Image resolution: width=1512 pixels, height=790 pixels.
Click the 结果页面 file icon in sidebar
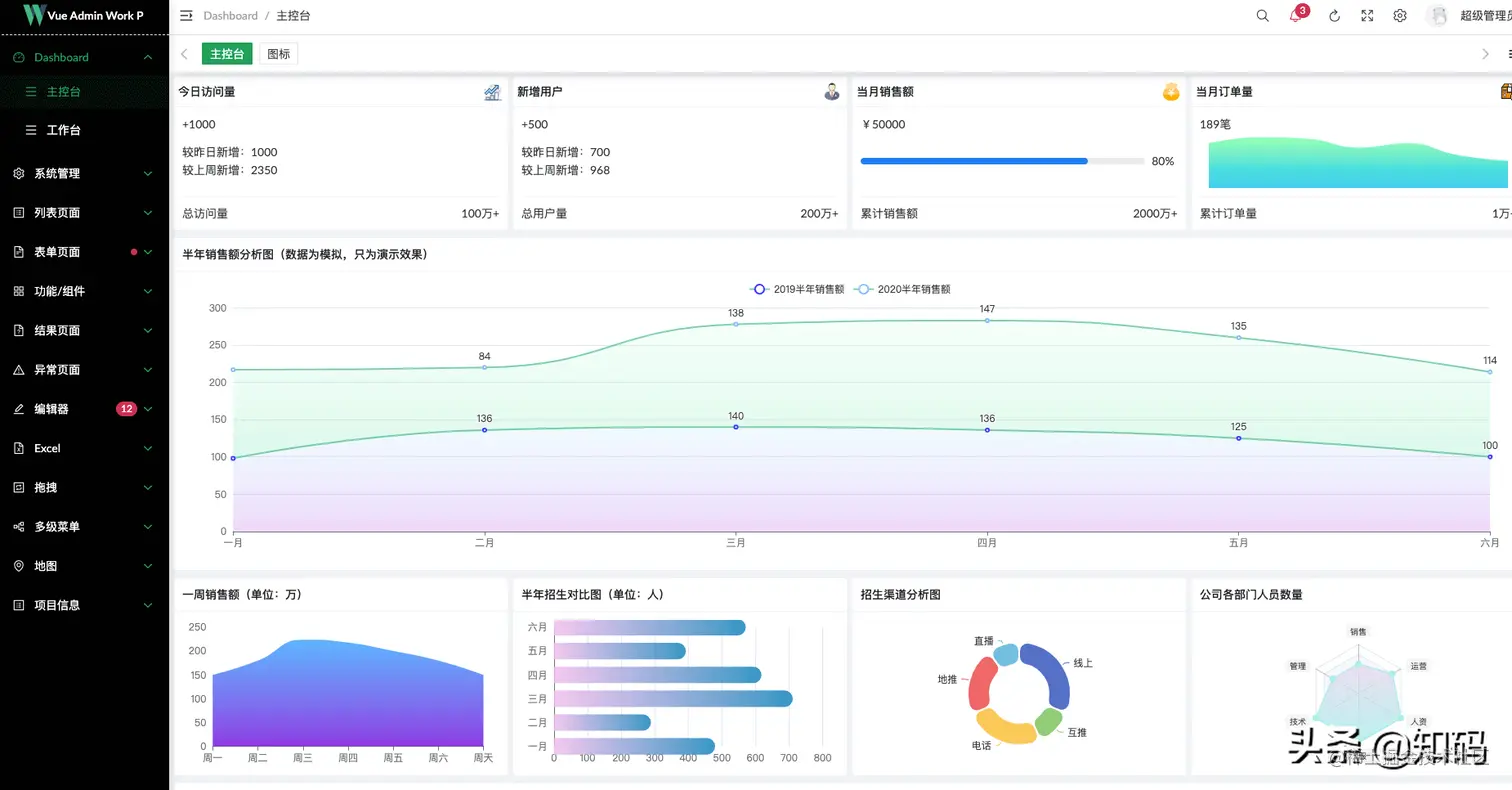(x=19, y=331)
